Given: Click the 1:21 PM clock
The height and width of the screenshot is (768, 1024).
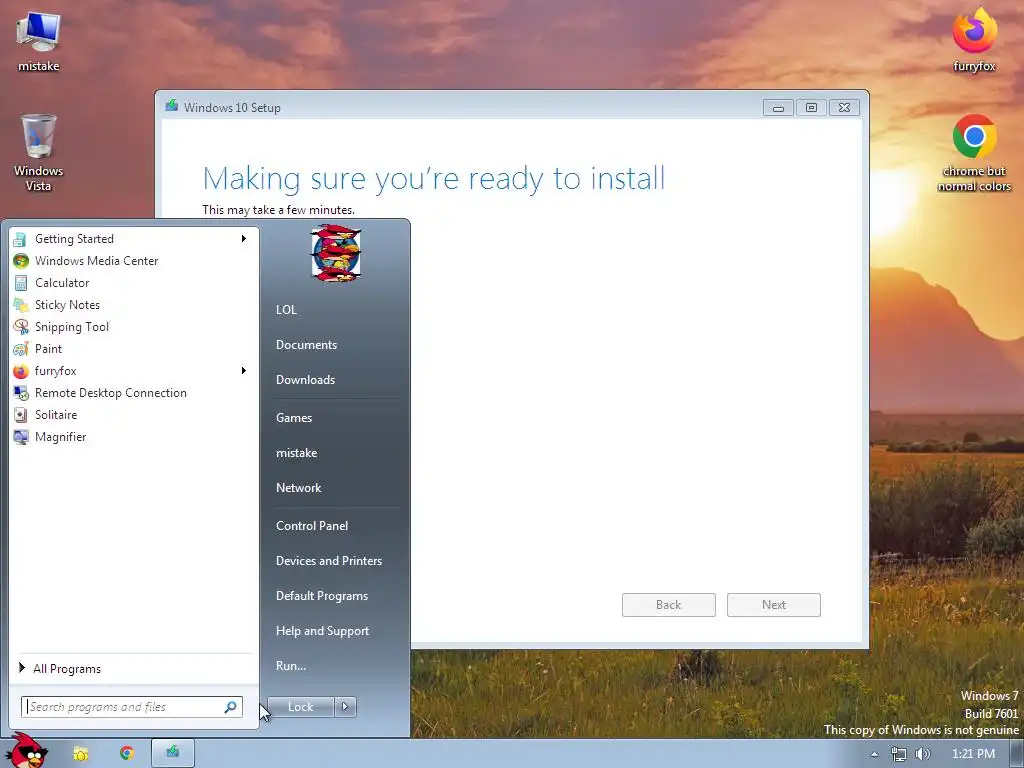Looking at the screenshot, I should [x=973, y=754].
